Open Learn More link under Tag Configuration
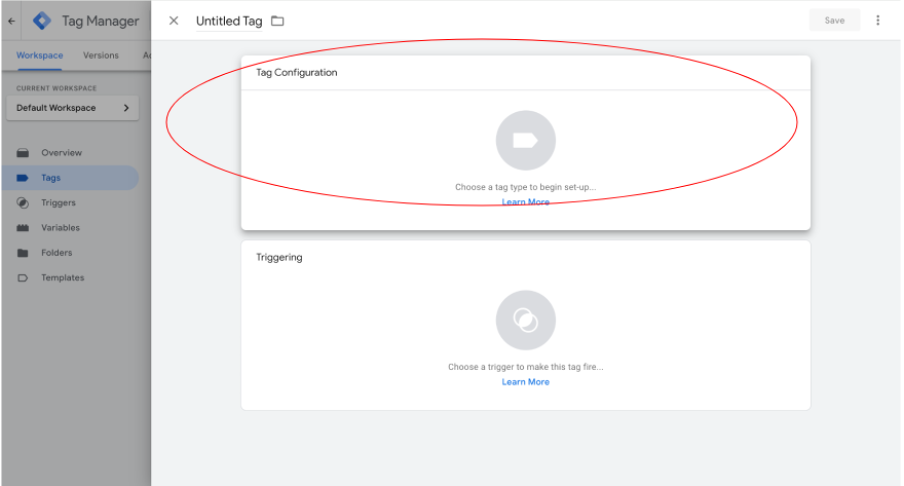The height and width of the screenshot is (486, 904). 525,202
